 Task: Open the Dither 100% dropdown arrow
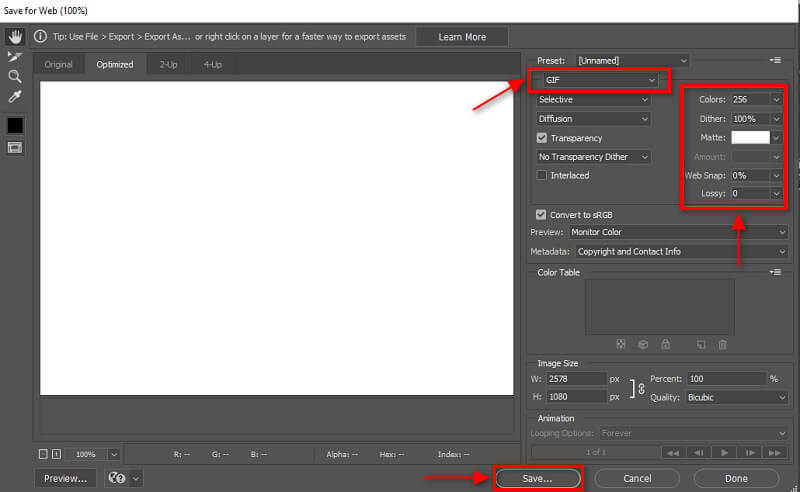click(x=776, y=119)
